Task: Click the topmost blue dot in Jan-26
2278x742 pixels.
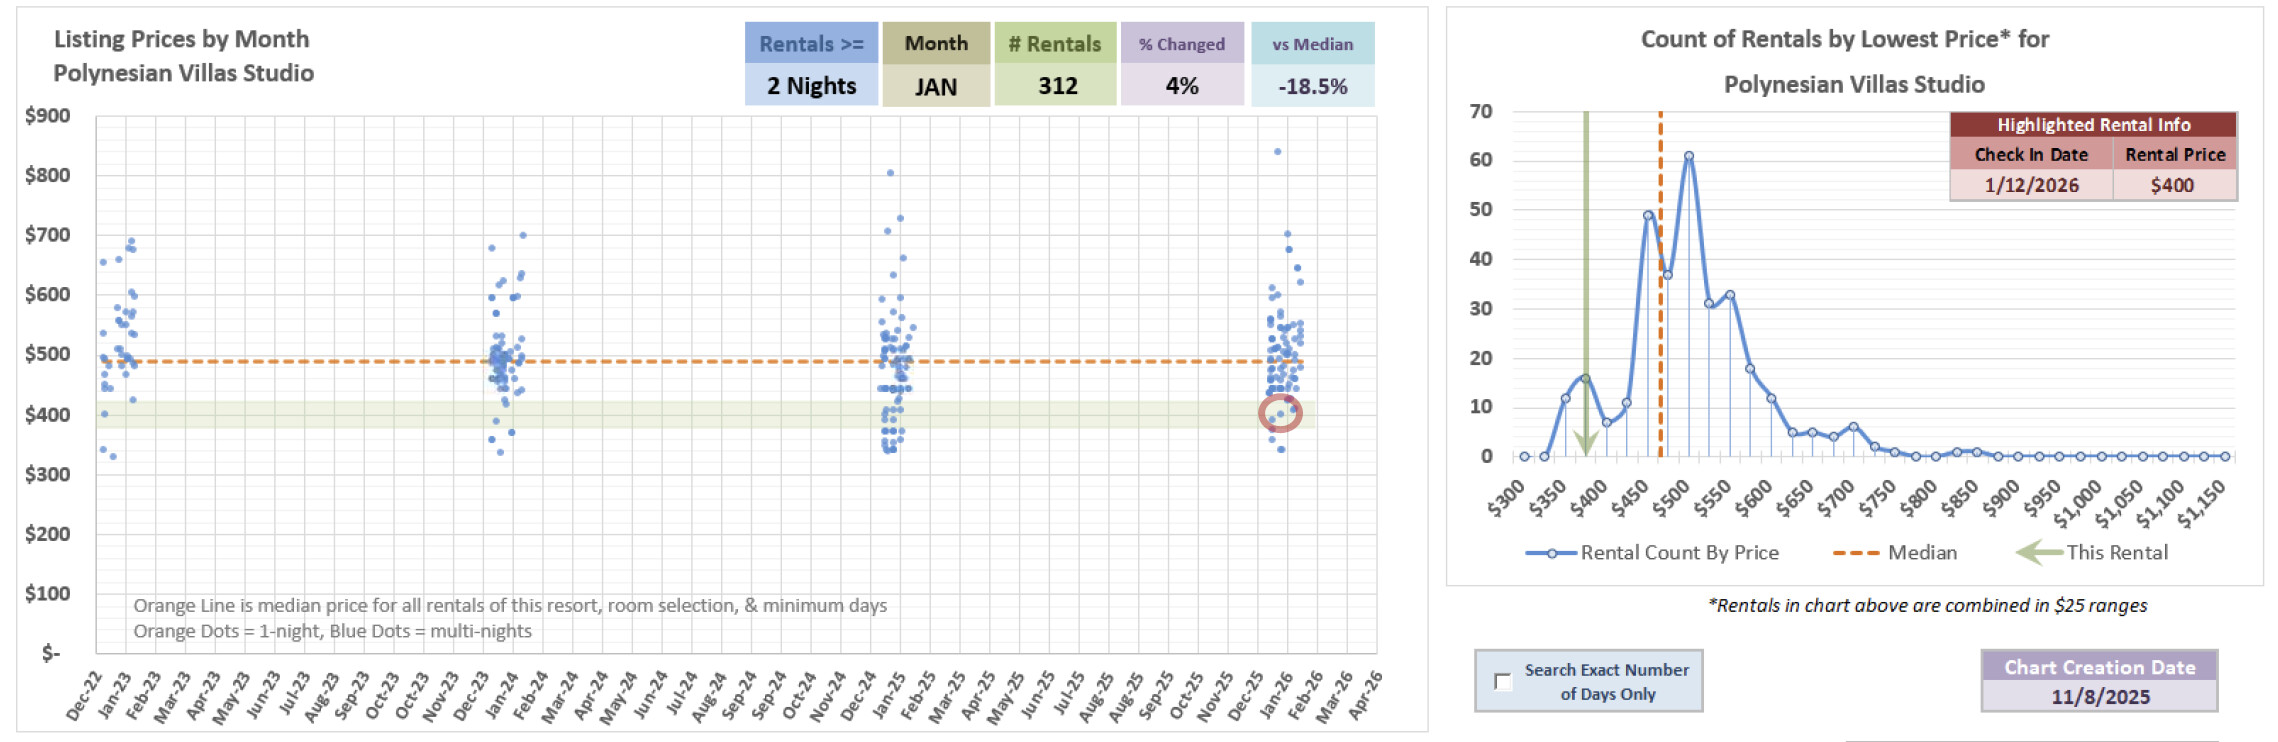Action: point(1277,152)
